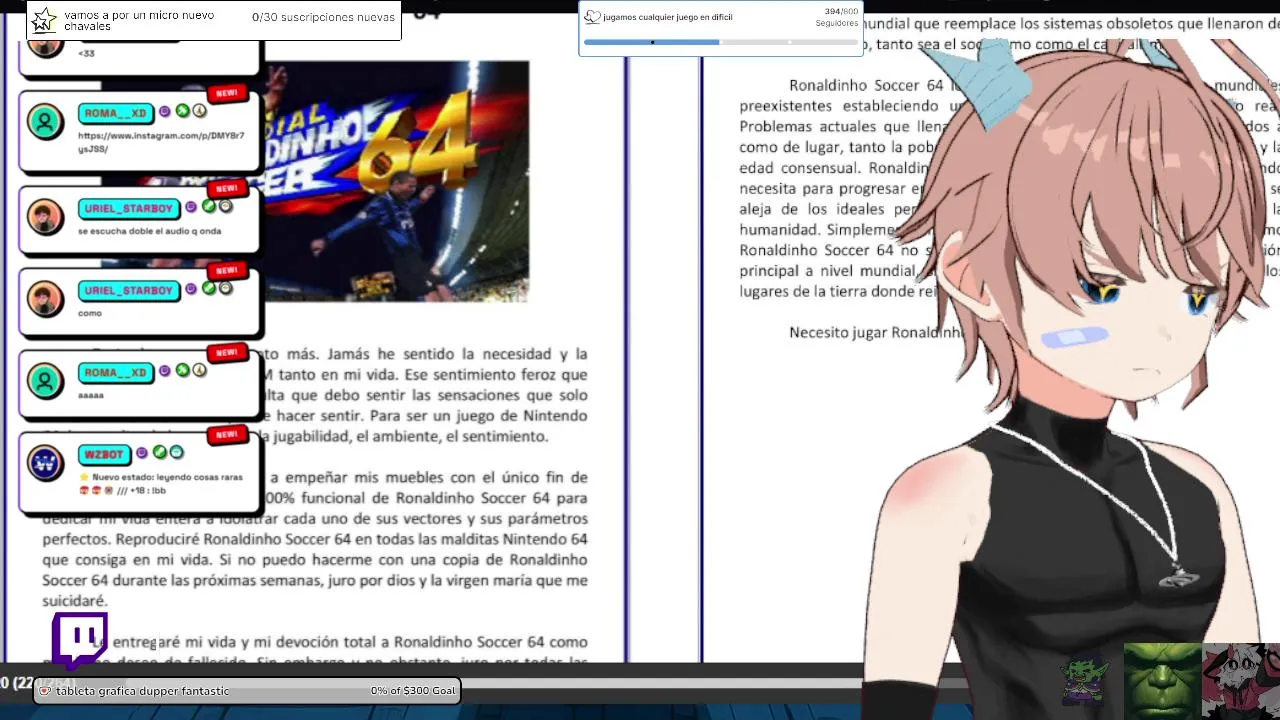
Task: Click the NEW! badge on the 'se escucha doble' message
Action: coord(227,188)
